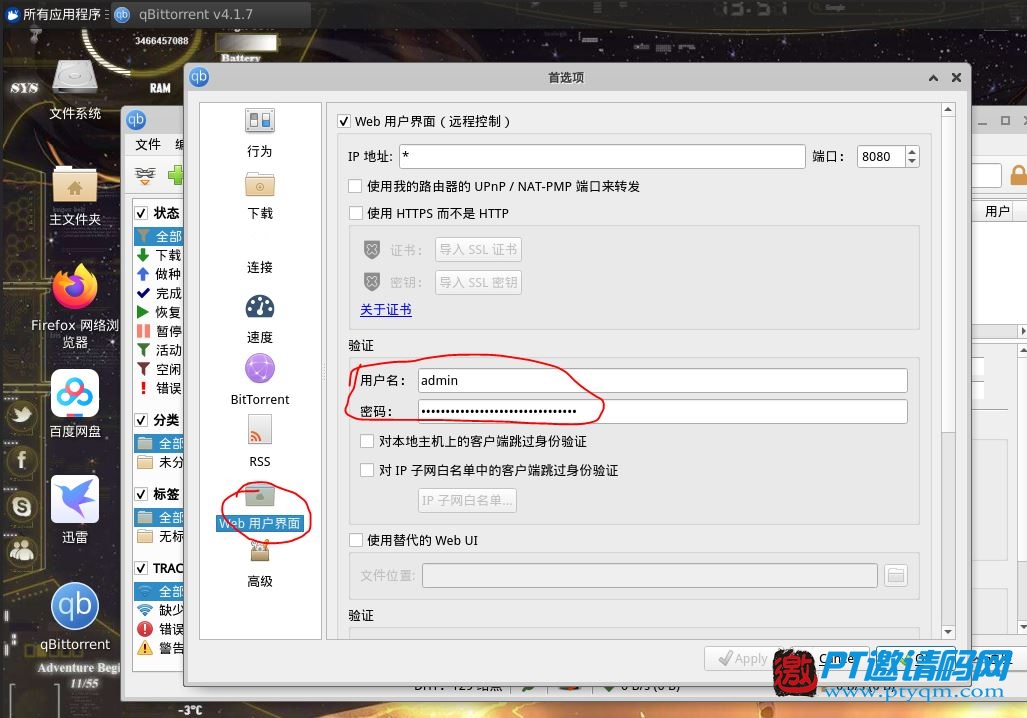
Task: Click the 做种 status filter in main window
Action: coord(159,274)
